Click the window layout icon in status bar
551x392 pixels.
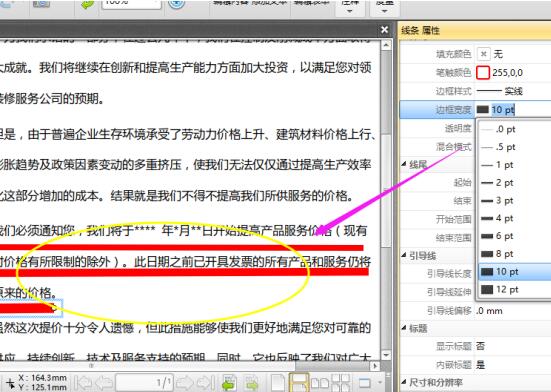pos(364,383)
